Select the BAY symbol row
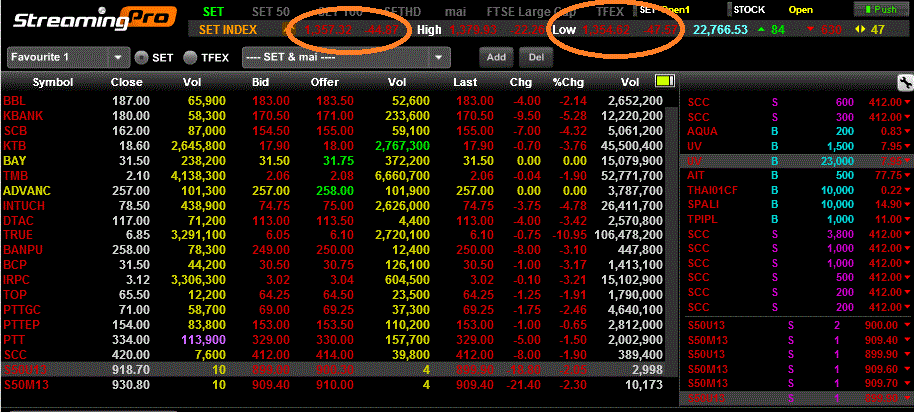This screenshot has height=412, width=914. (333, 160)
